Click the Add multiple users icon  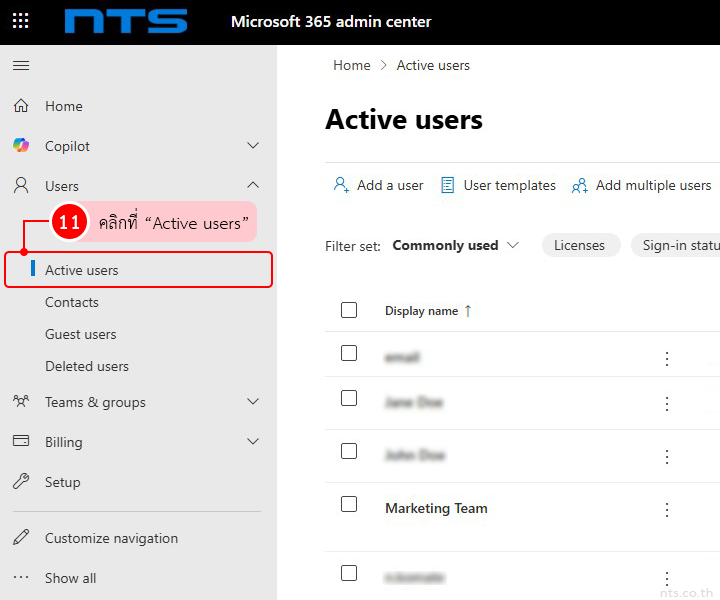580,186
